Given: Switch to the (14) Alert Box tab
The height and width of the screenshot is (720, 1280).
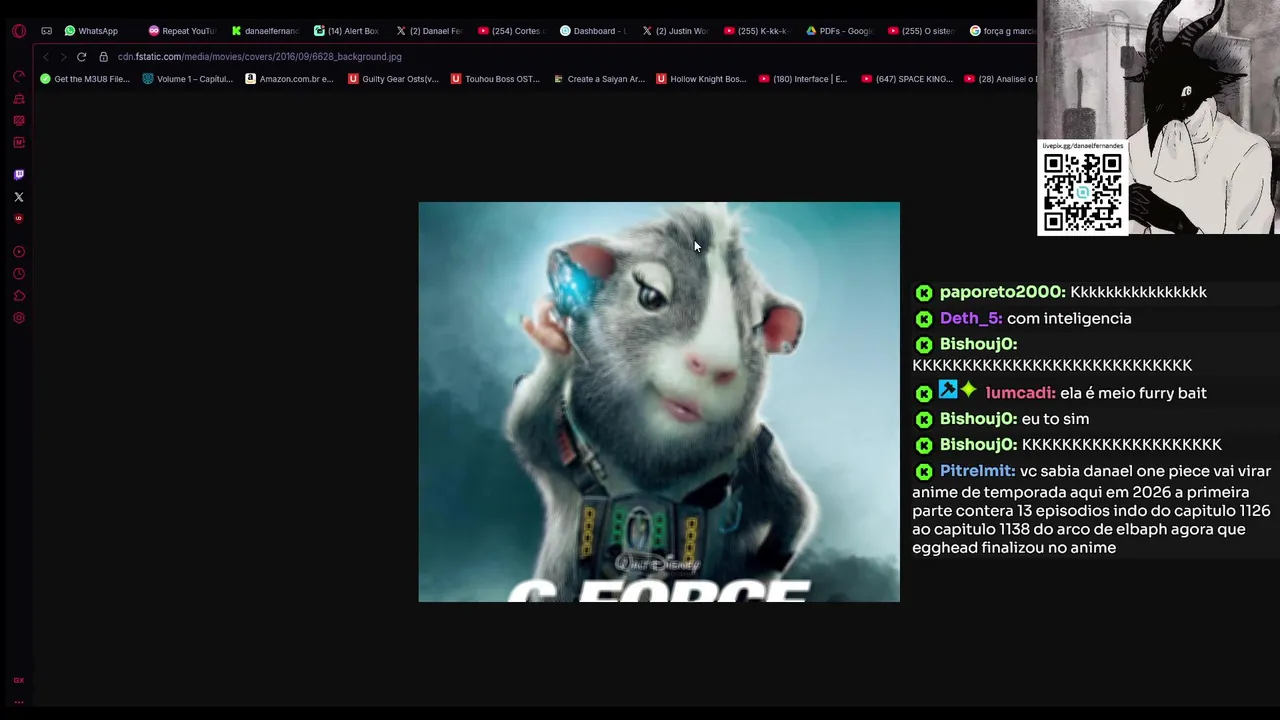Looking at the screenshot, I should 347,31.
